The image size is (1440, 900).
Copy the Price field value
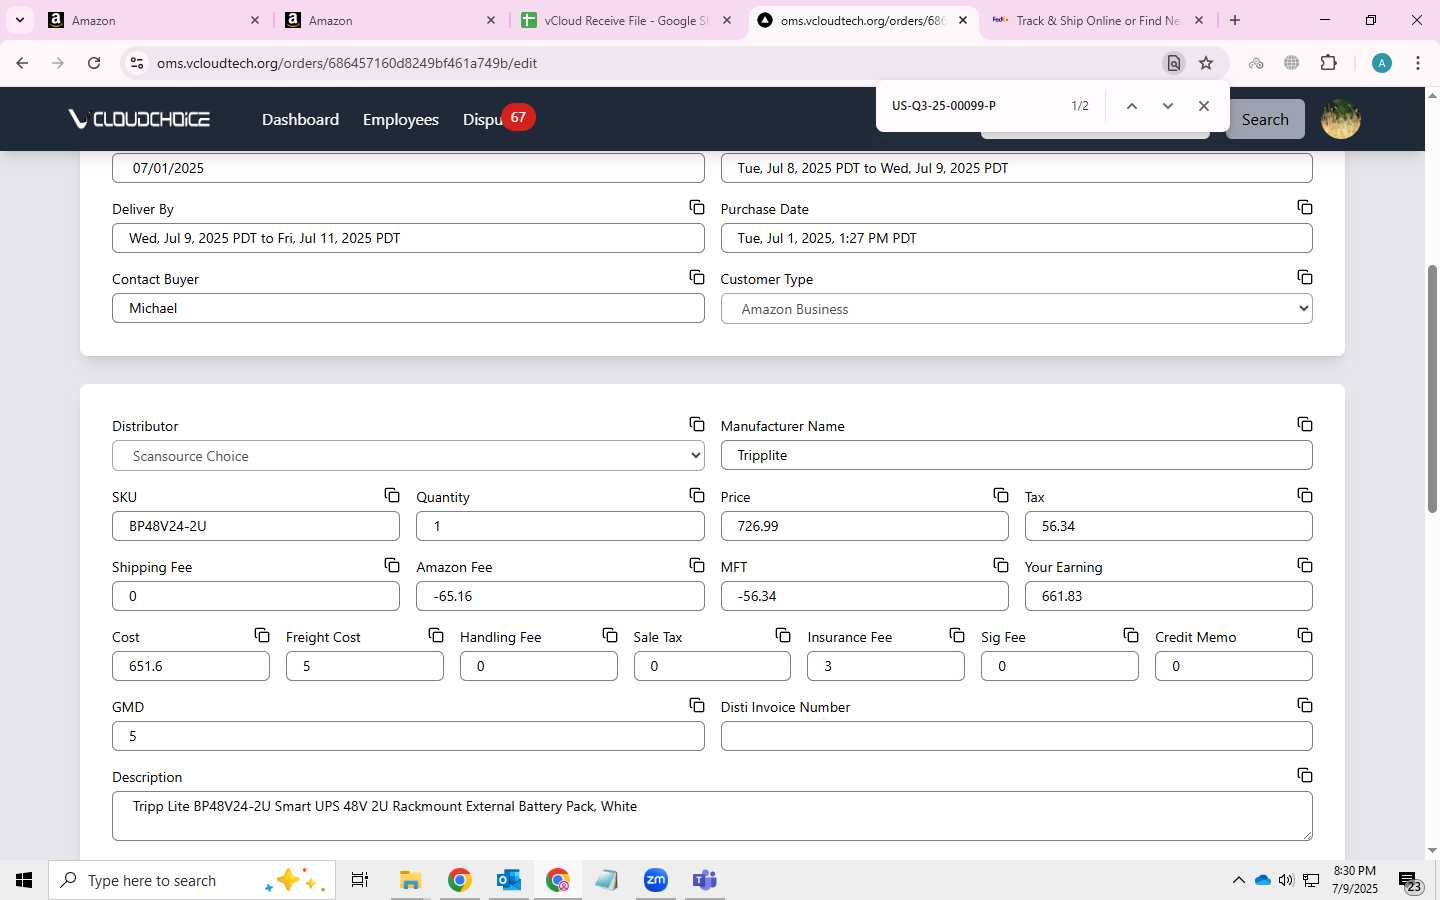tap(1001, 495)
